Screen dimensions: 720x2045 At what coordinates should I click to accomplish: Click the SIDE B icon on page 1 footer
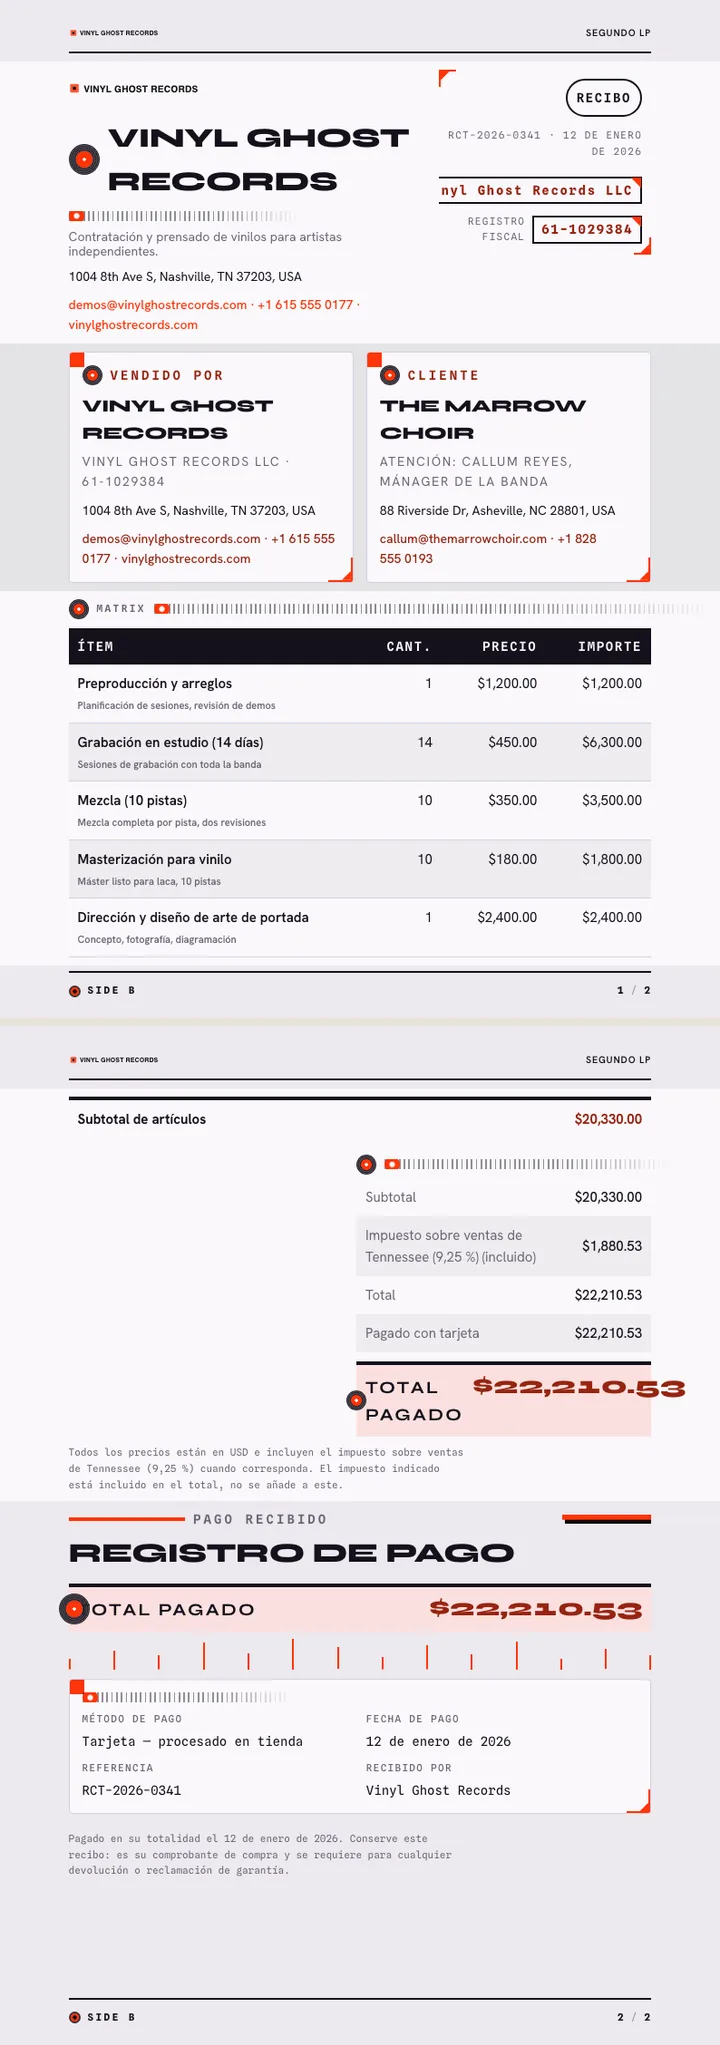click(75, 991)
